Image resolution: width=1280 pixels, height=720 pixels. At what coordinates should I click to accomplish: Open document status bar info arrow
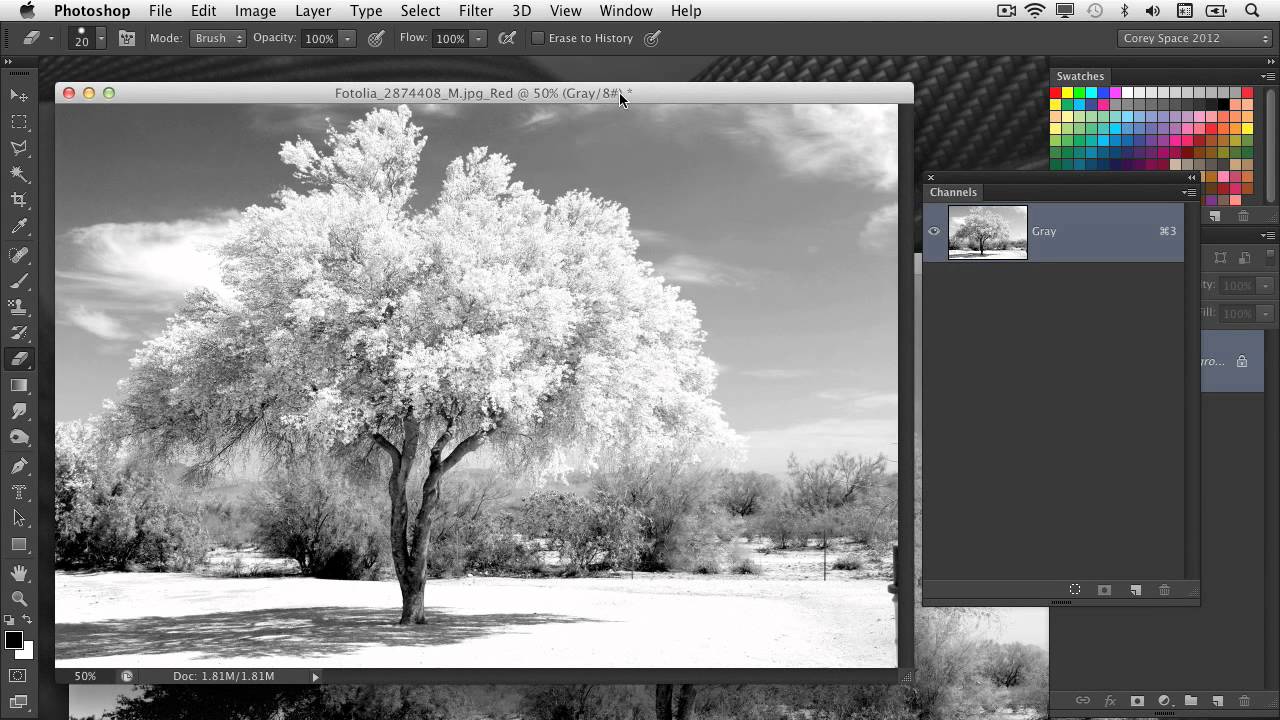click(x=315, y=677)
